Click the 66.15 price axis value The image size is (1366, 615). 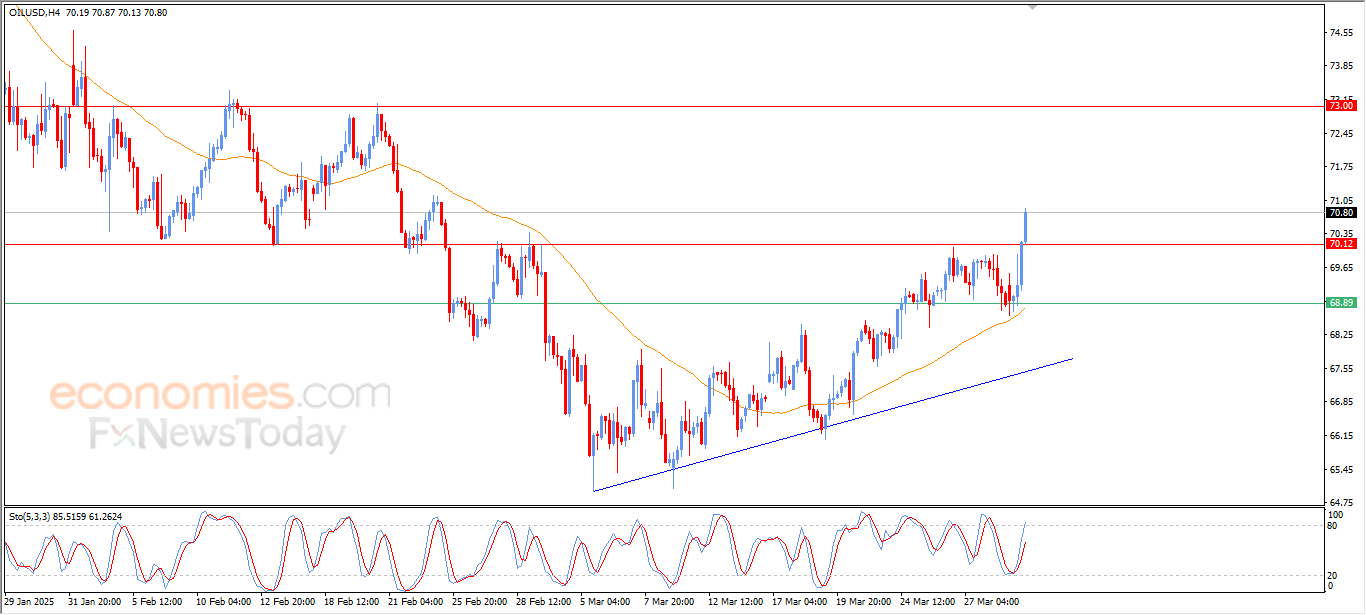pyautogui.click(x=1341, y=436)
